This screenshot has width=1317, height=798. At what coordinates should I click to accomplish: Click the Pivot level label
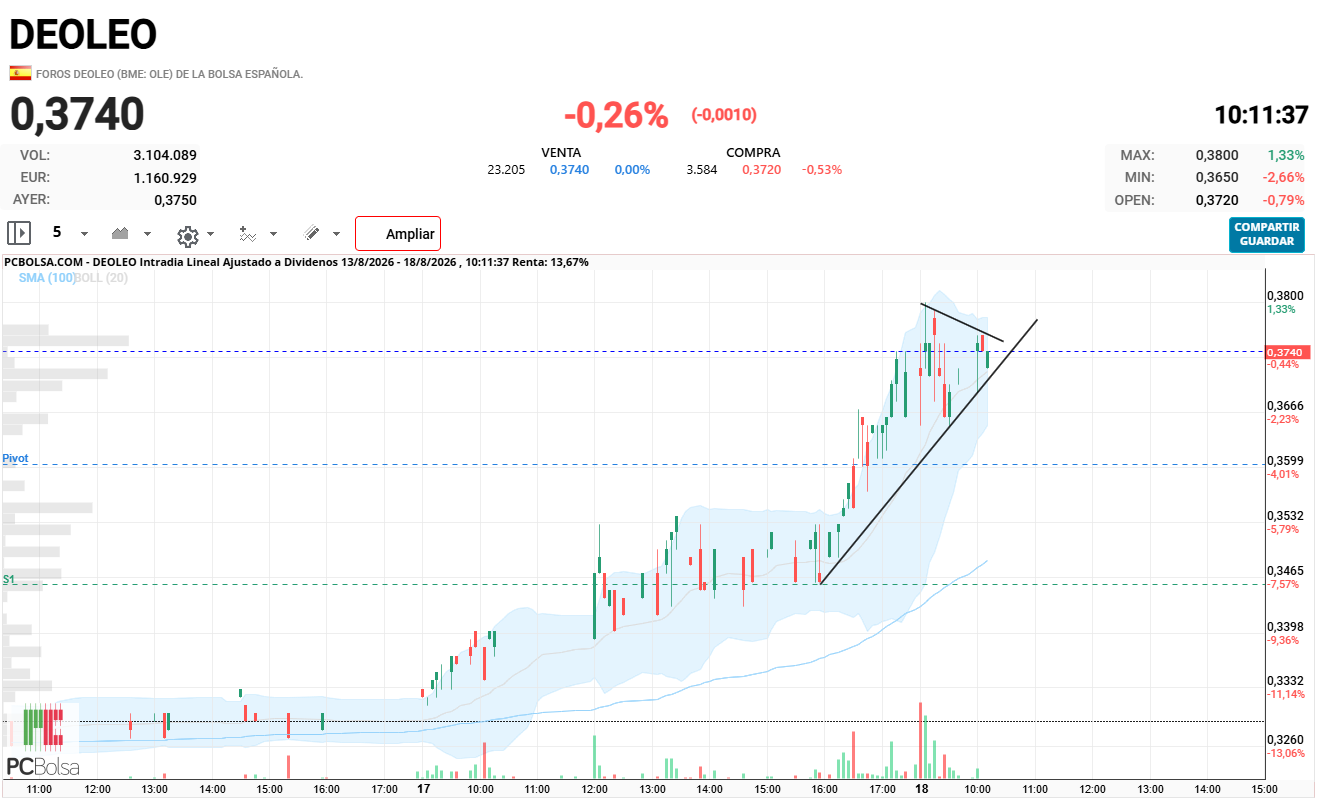coord(15,458)
